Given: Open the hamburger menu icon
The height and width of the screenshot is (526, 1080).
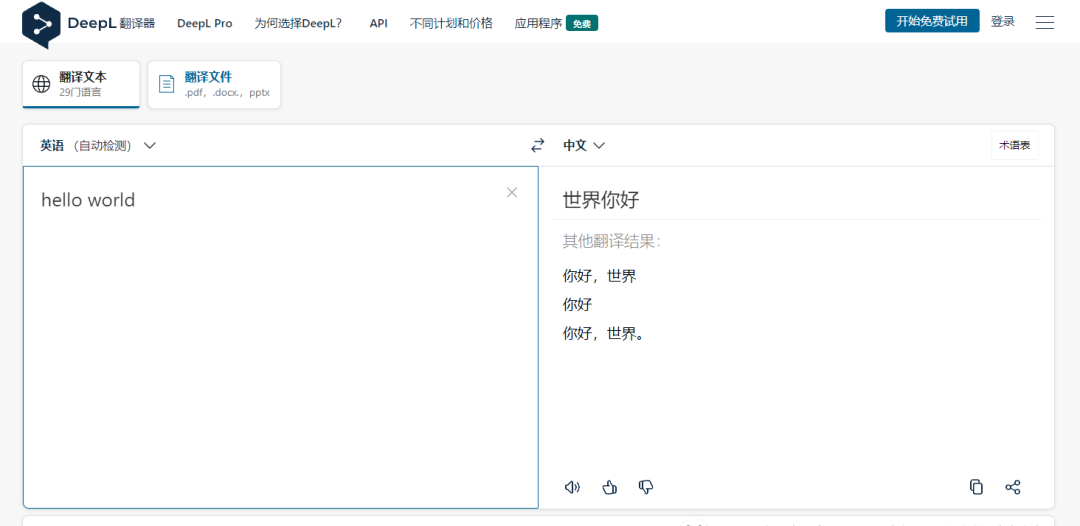Looking at the screenshot, I should (1045, 22).
